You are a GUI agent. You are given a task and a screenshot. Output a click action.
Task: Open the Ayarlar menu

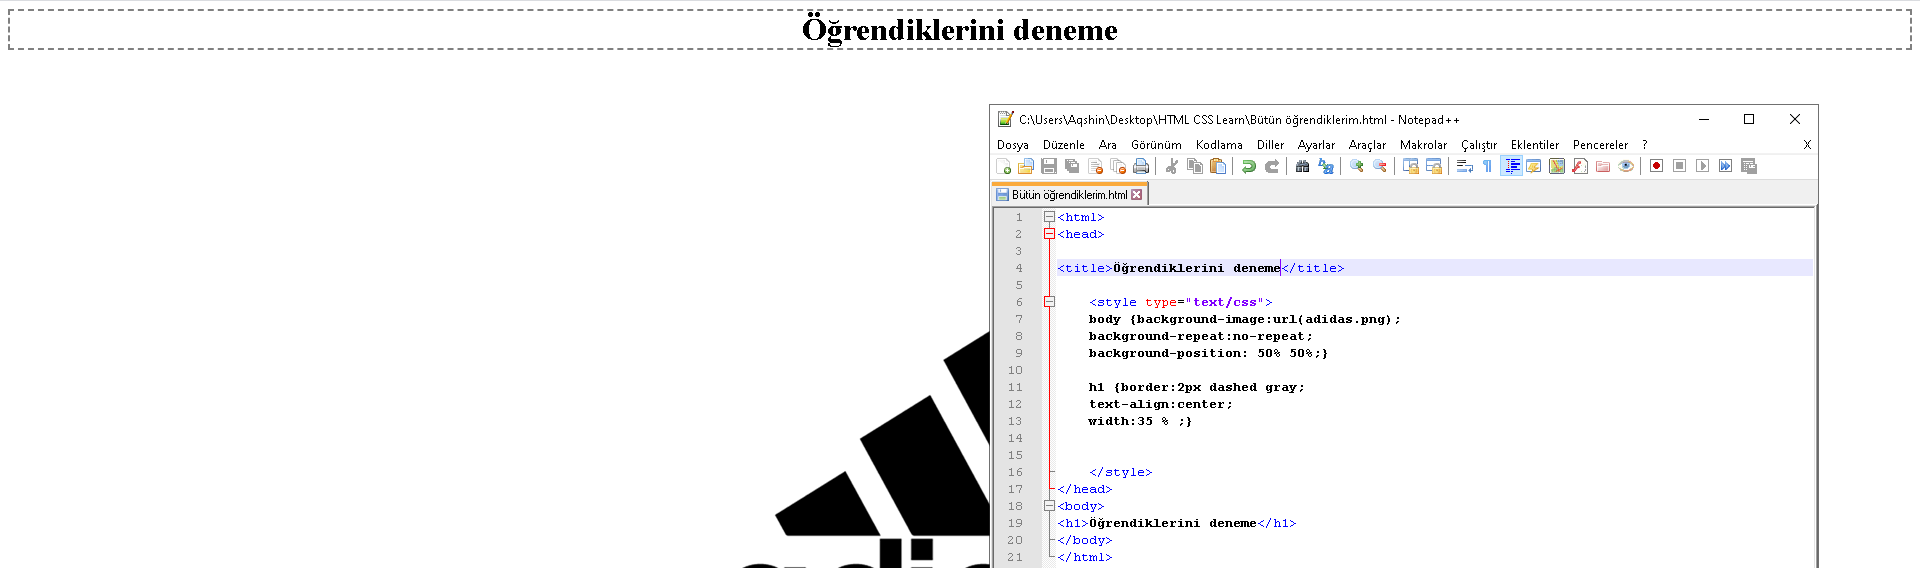1316,145
